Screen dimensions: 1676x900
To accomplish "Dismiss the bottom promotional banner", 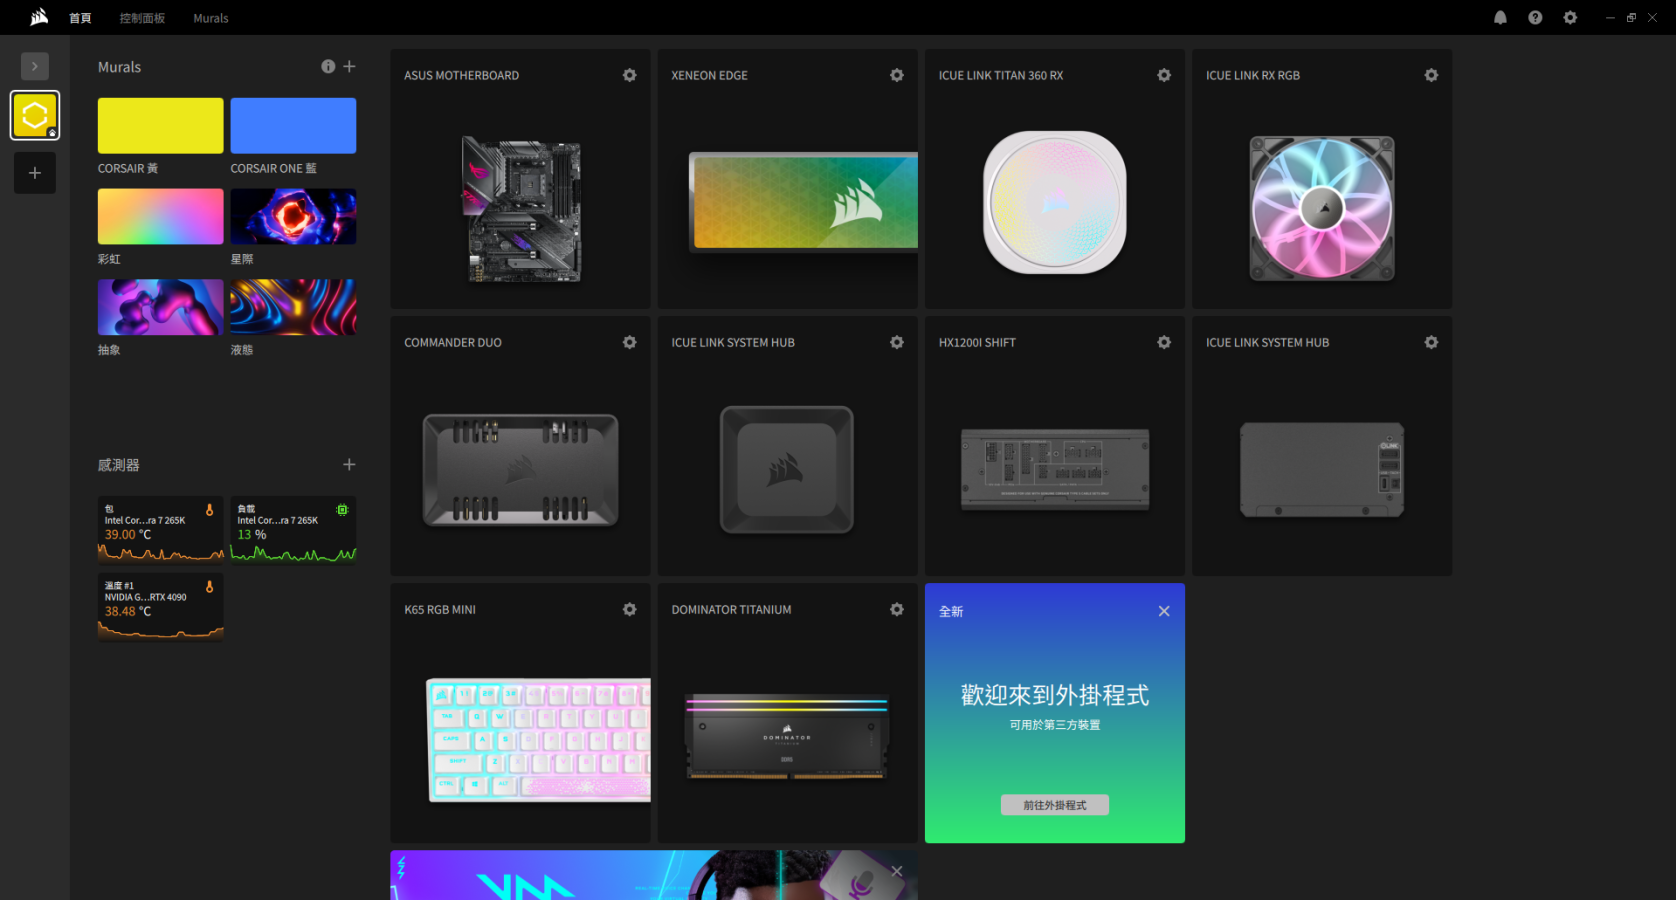I will point(897,871).
